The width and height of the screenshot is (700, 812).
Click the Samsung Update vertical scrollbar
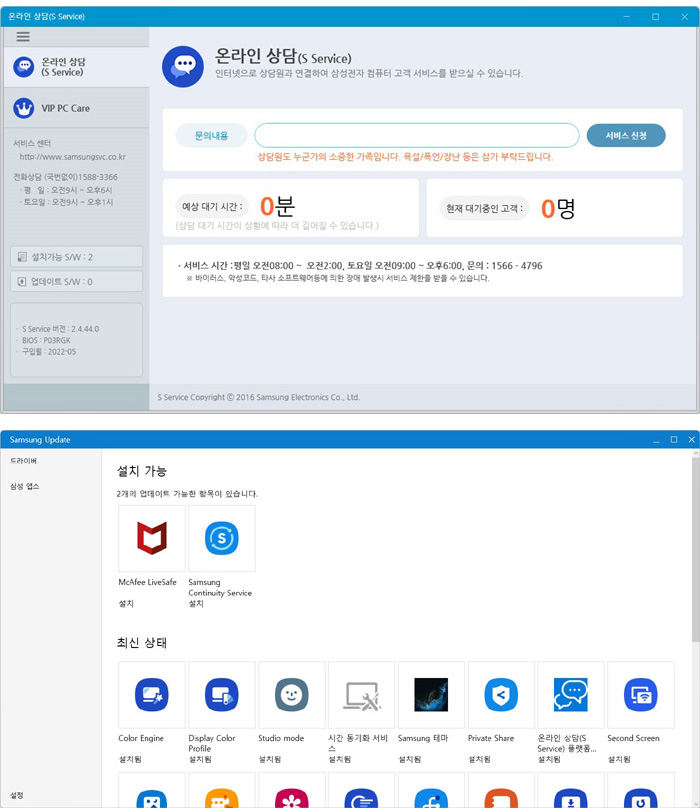pyautogui.click(x=695, y=550)
